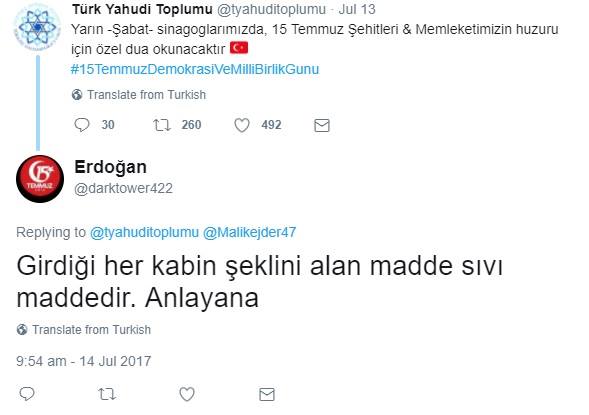
Task: Open @Malikejder47 mention link
Action: [249, 232]
